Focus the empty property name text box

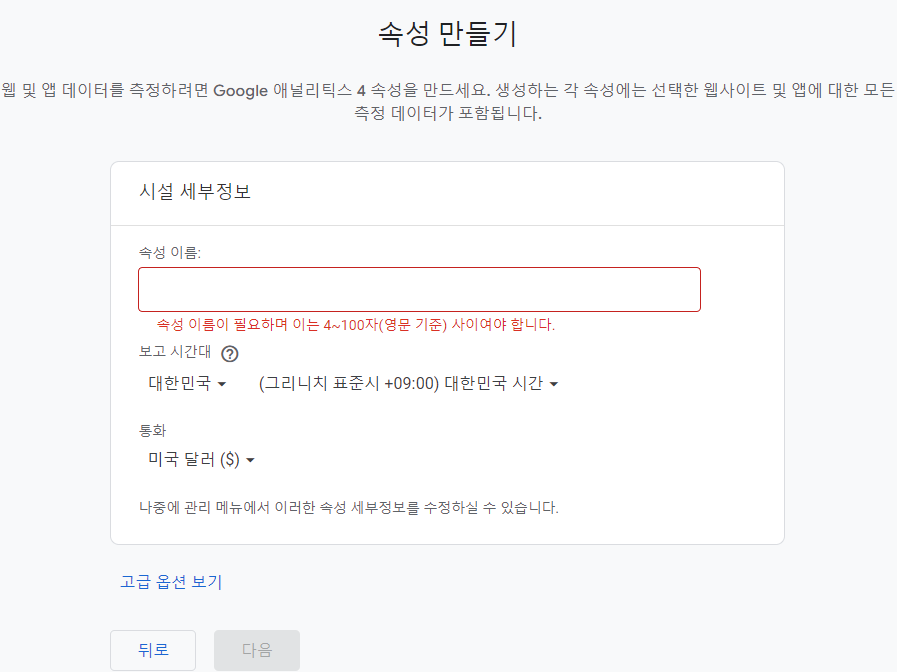(418, 289)
